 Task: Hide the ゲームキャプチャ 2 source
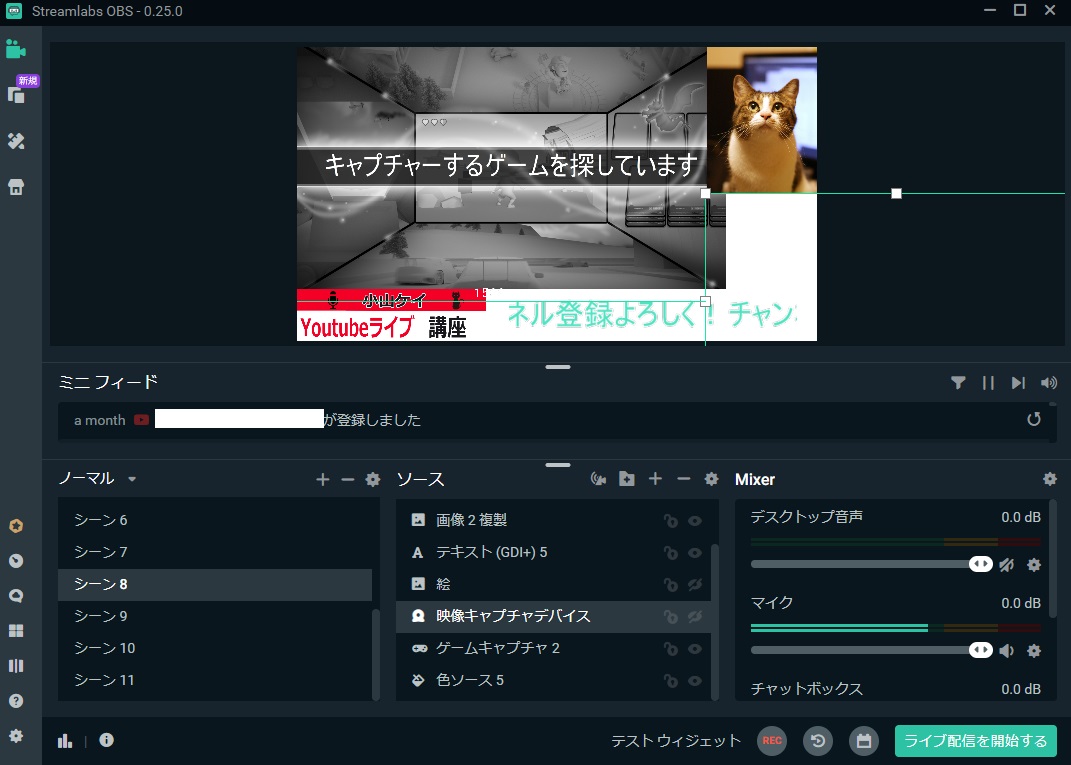[695, 649]
